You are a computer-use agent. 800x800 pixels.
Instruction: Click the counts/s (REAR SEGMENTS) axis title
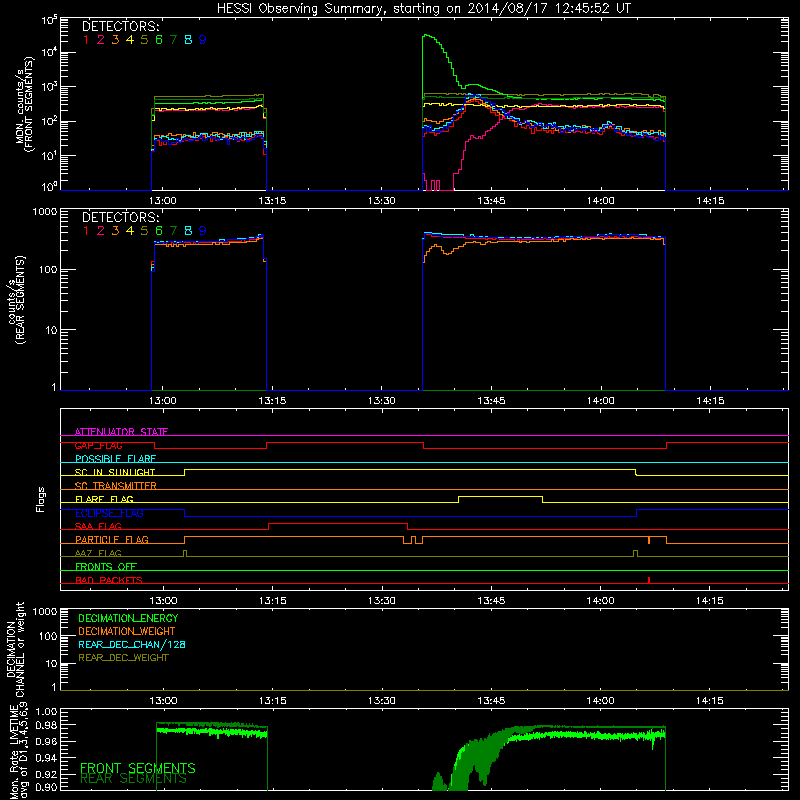click(x=16, y=299)
